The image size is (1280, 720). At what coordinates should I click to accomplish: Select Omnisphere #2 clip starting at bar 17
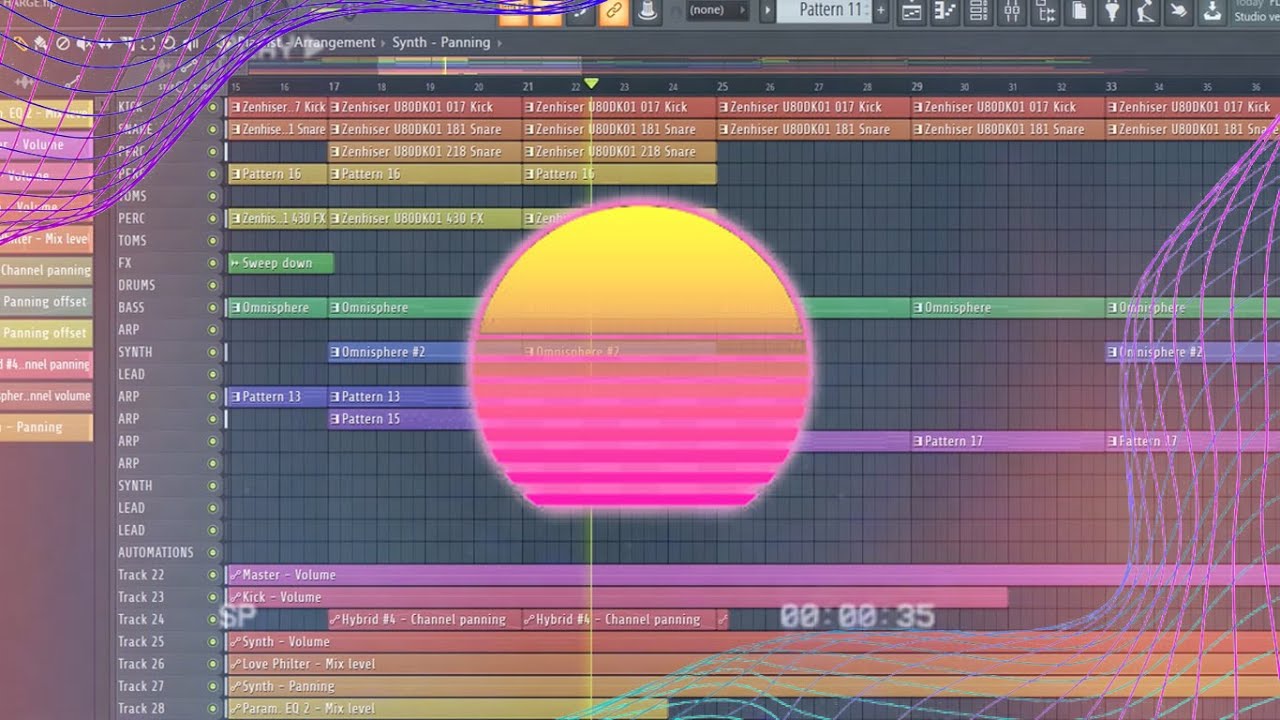(399, 352)
